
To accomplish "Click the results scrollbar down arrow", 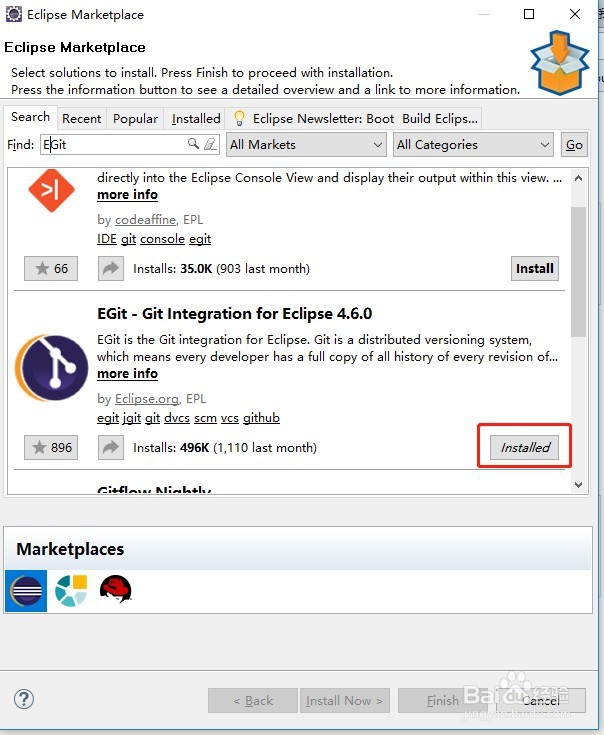I will [x=578, y=485].
